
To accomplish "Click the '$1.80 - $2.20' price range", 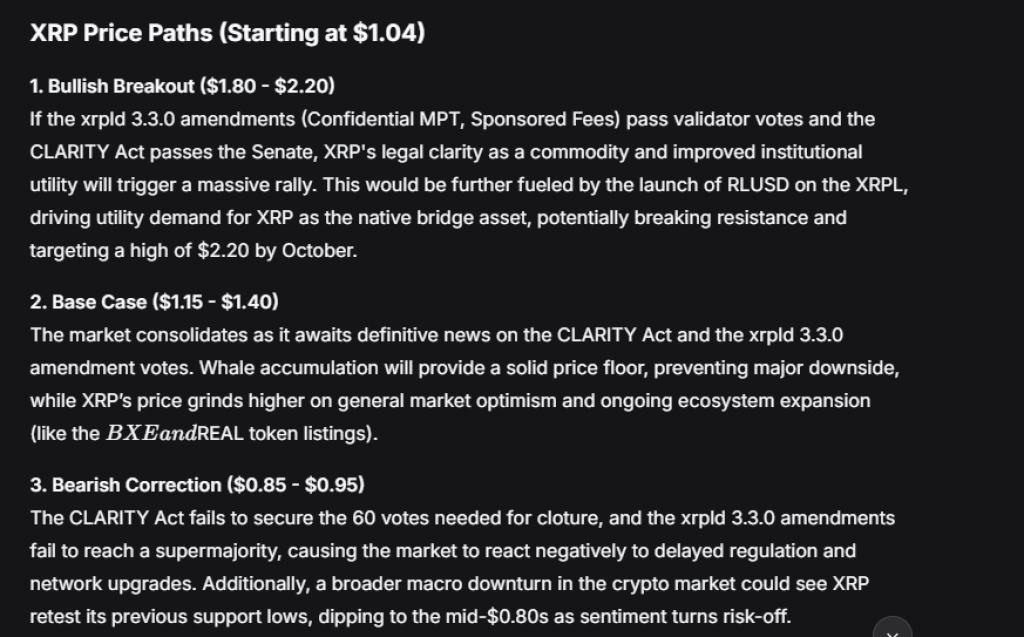I will click(x=268, y=86).
